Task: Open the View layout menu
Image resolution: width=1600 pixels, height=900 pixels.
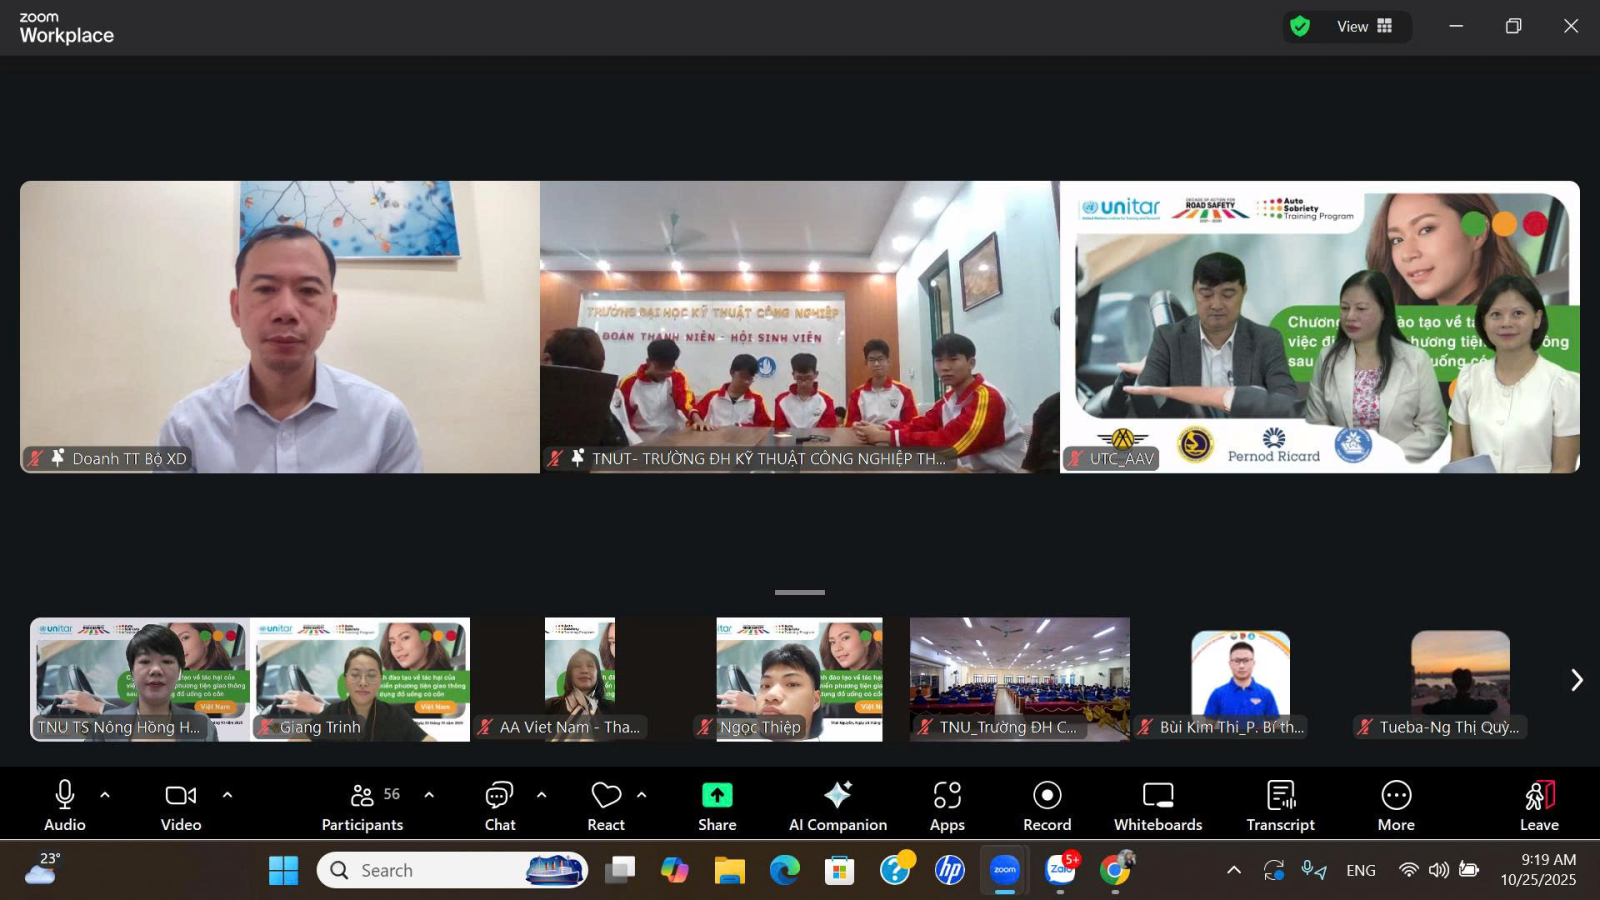Action: pos(1364,27)
